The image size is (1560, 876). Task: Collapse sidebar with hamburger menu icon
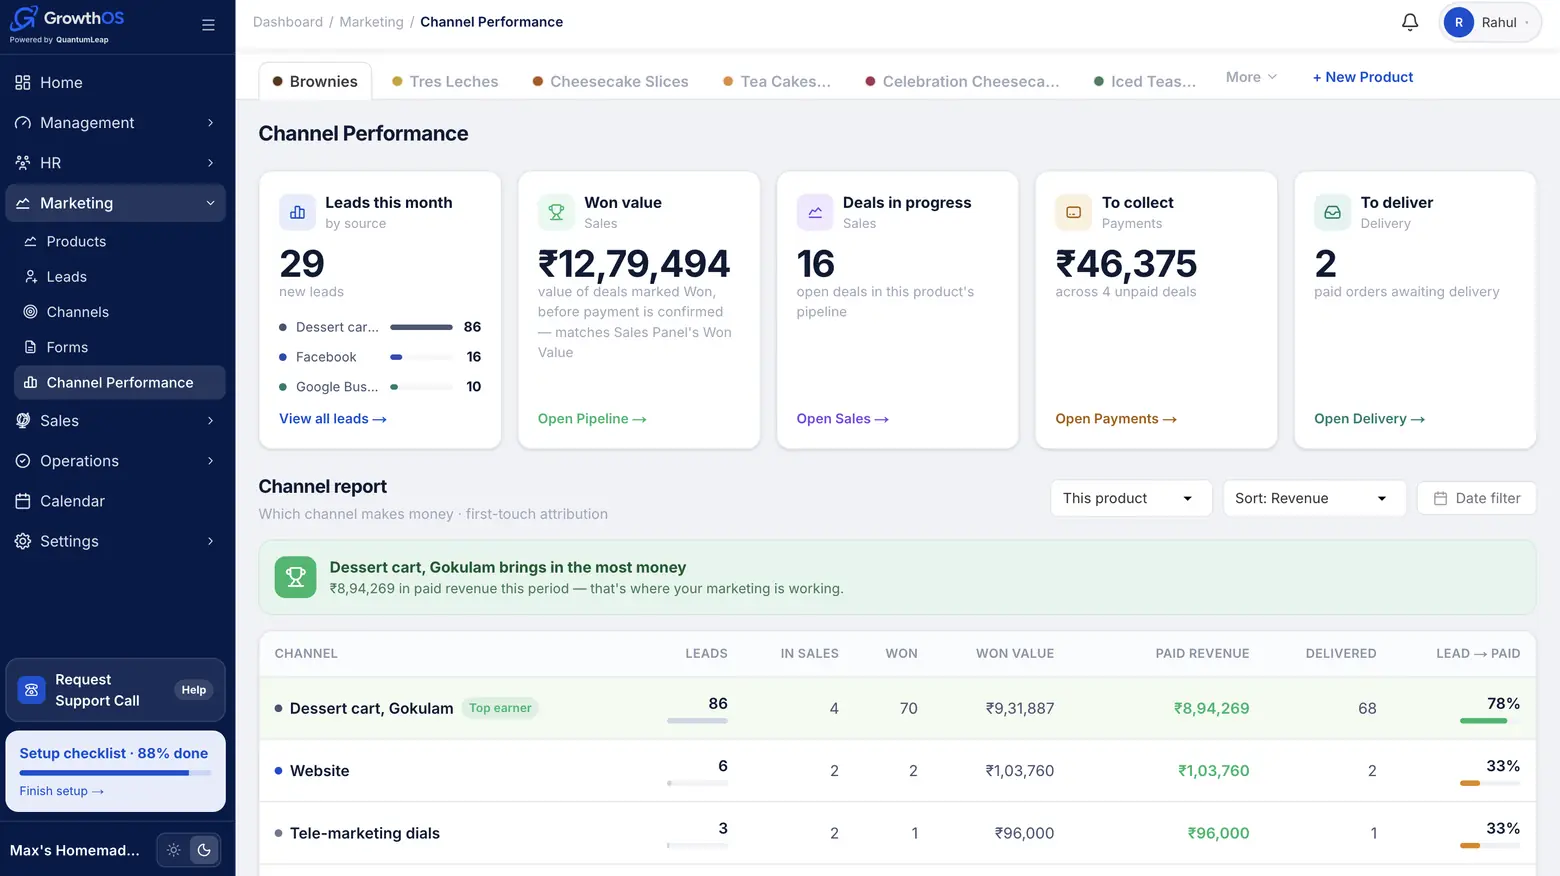[208, 25]
